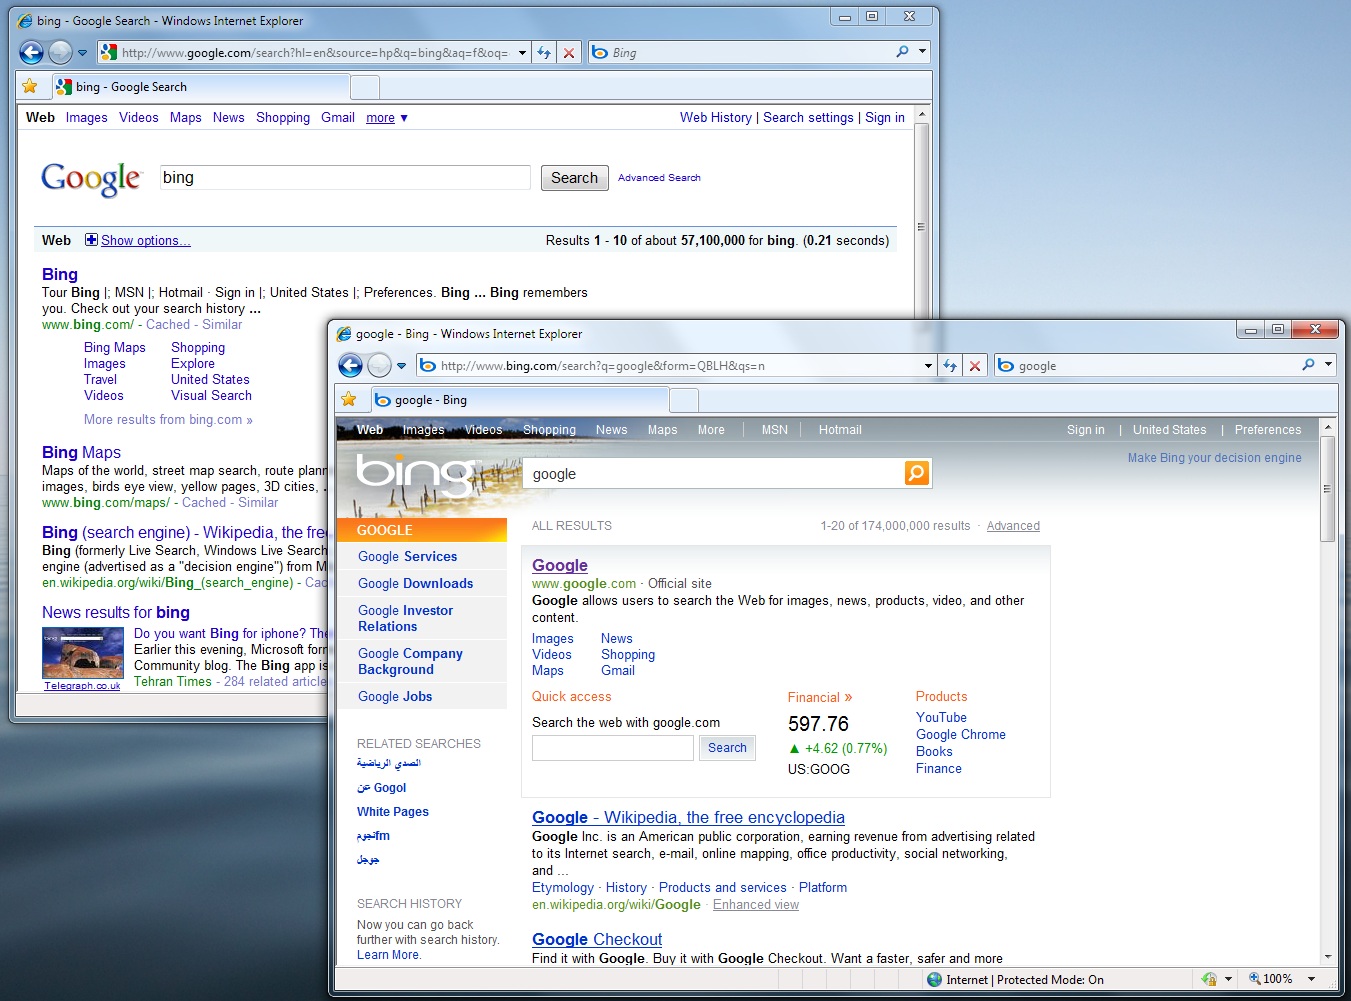Open recent pages dropdown in Bing window
The image size is (1351, 1001).
(401, 366)
